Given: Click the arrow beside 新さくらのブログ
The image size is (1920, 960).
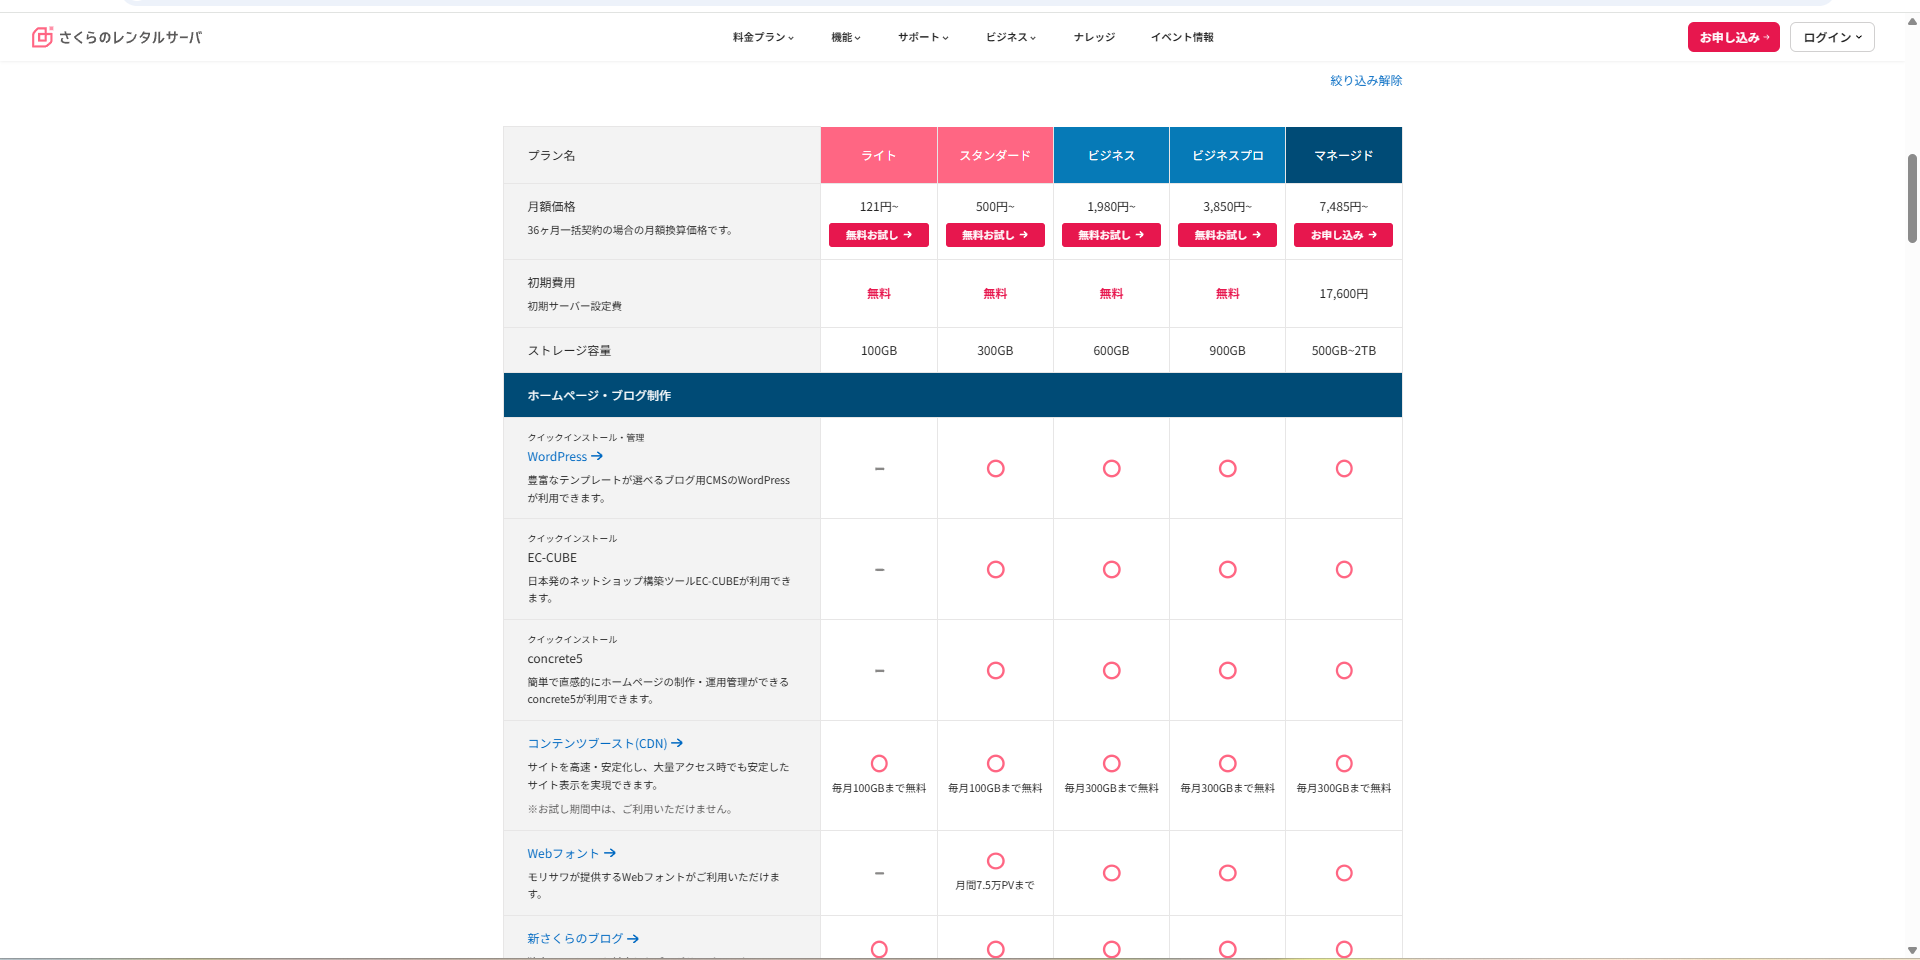Looking at the screenshot, I should 633,938.
